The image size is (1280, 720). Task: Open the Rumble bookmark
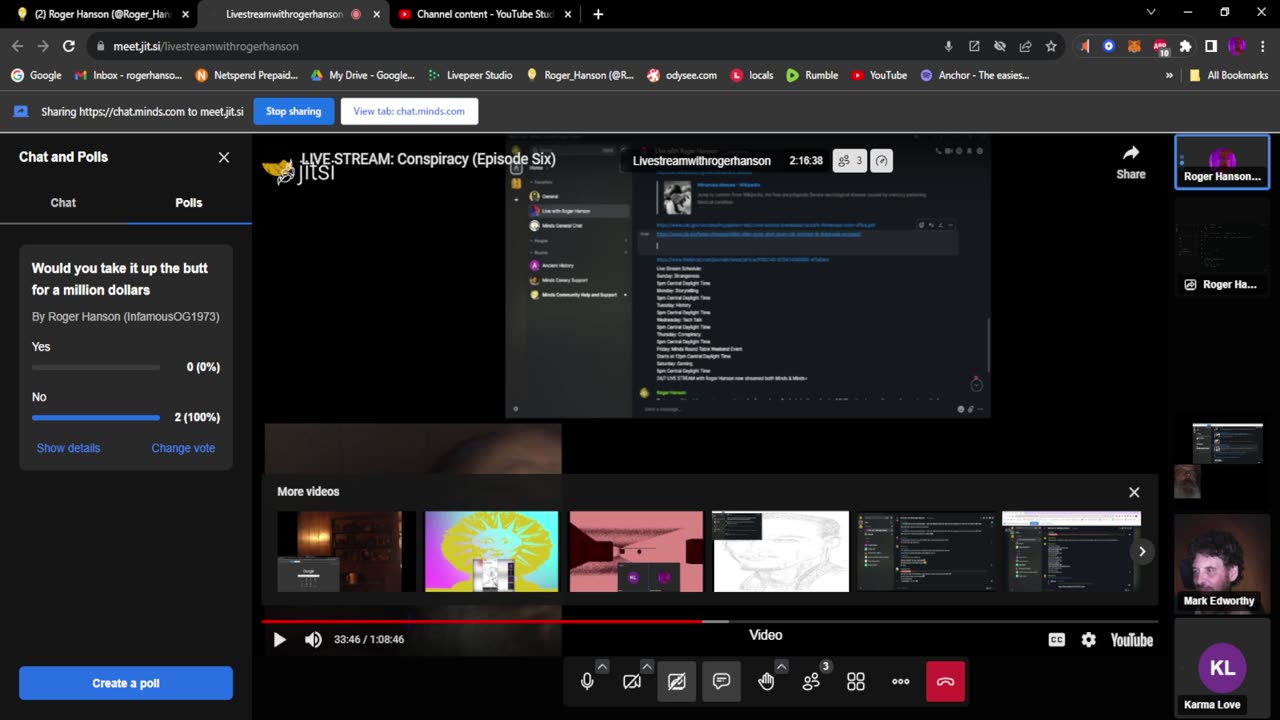812,75
